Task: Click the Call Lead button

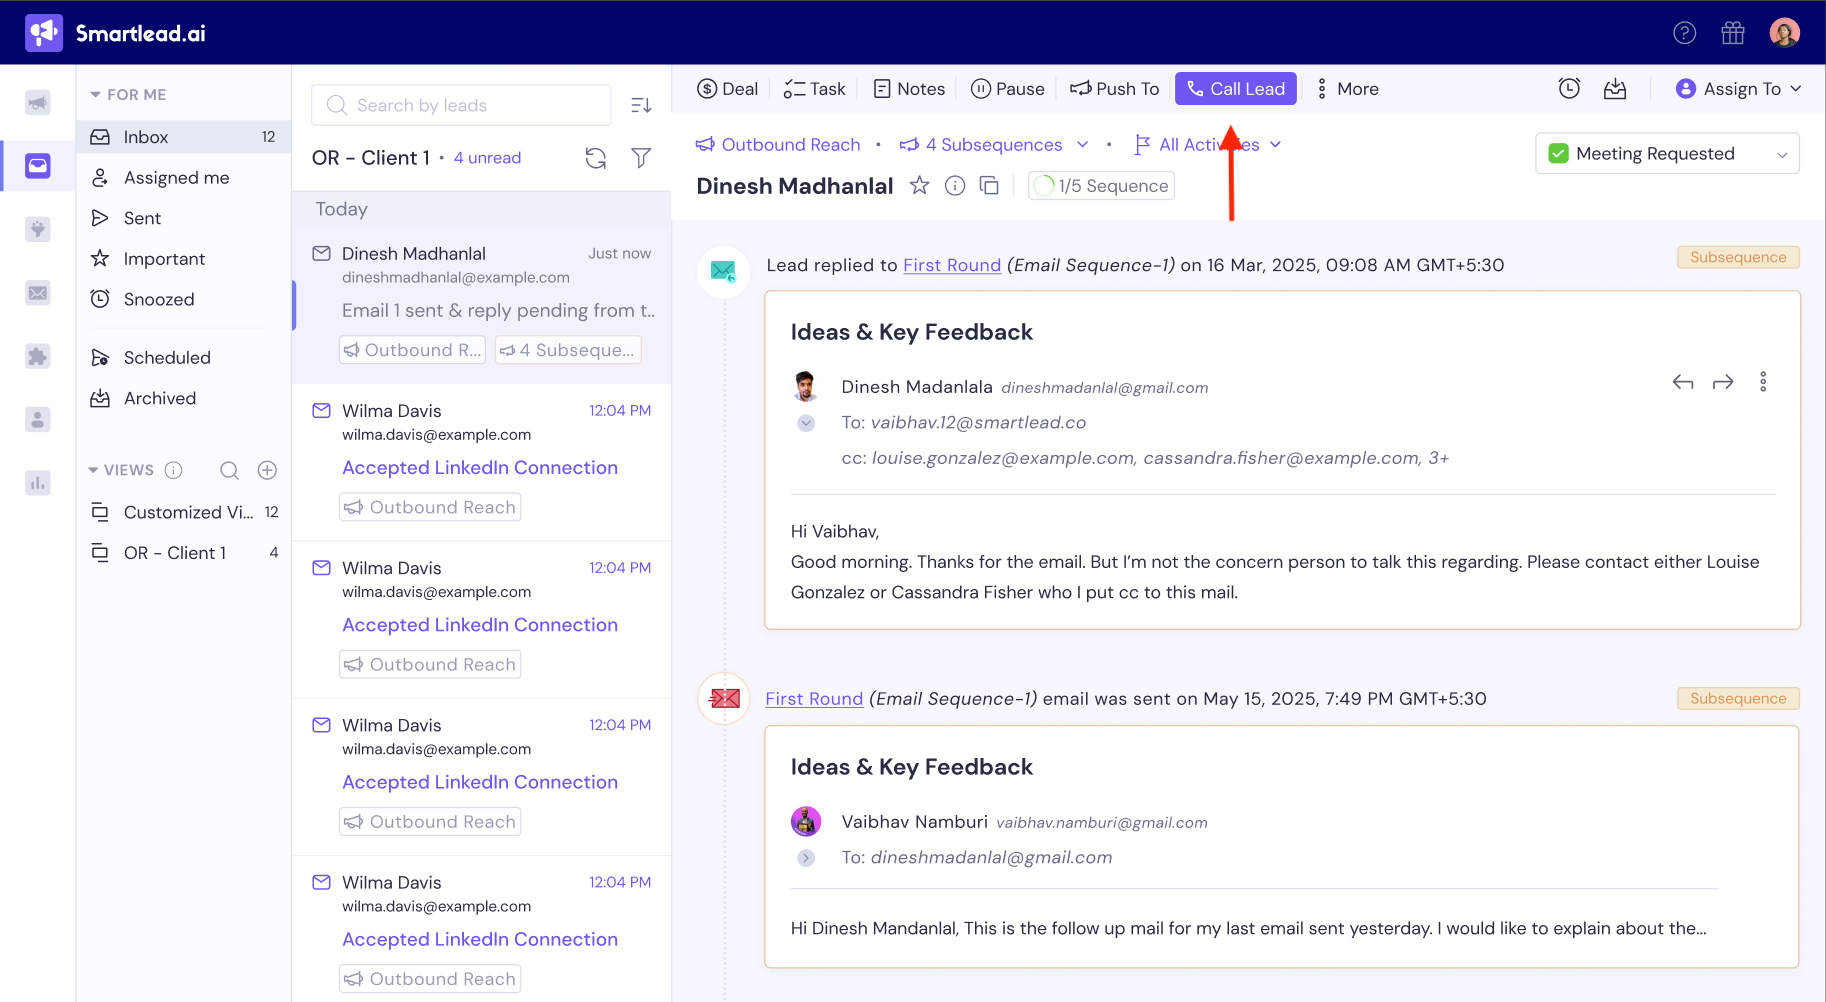Action: pyautogui.click(x=1235, y=89)
